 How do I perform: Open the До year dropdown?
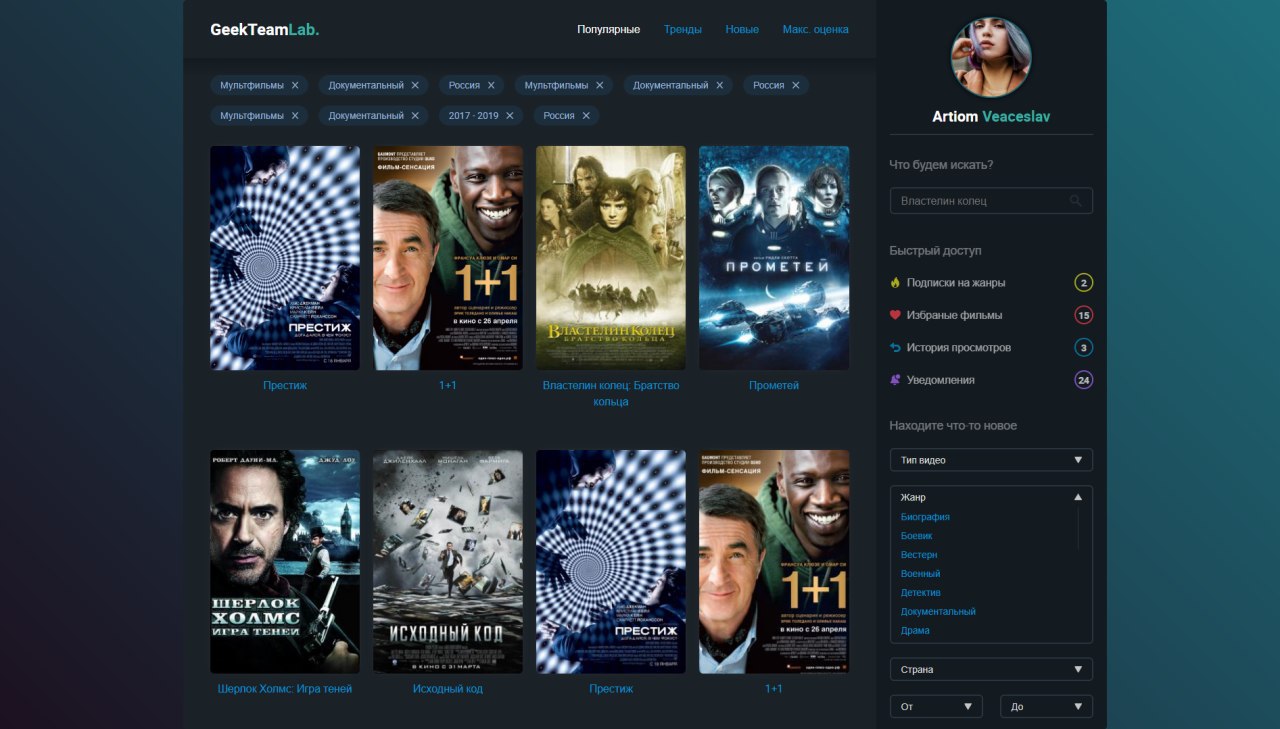click(1046, 706)
